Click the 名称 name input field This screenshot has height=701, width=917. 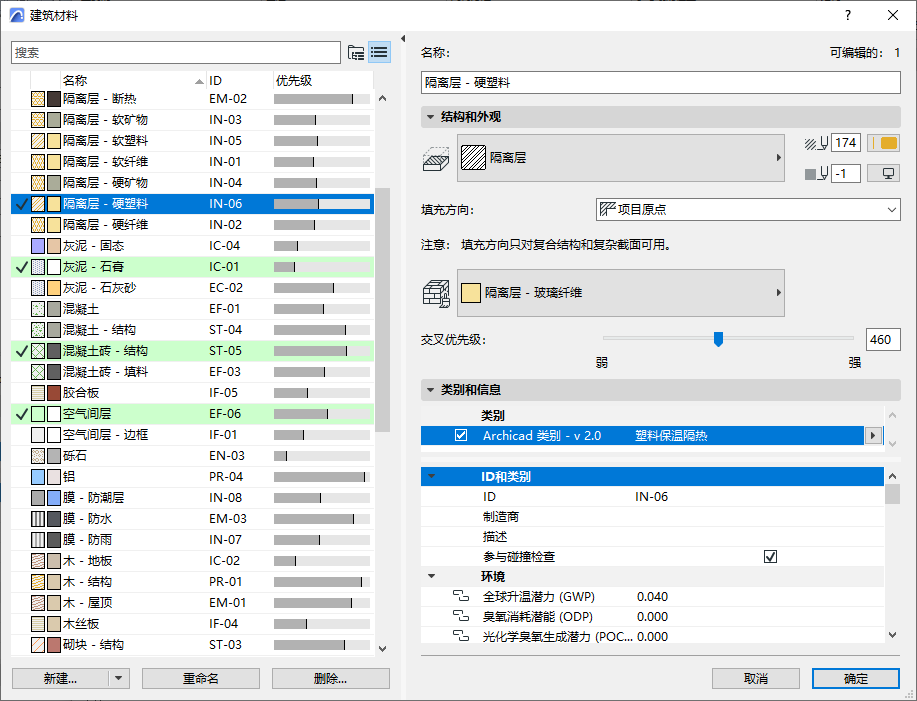pos(660,82)
